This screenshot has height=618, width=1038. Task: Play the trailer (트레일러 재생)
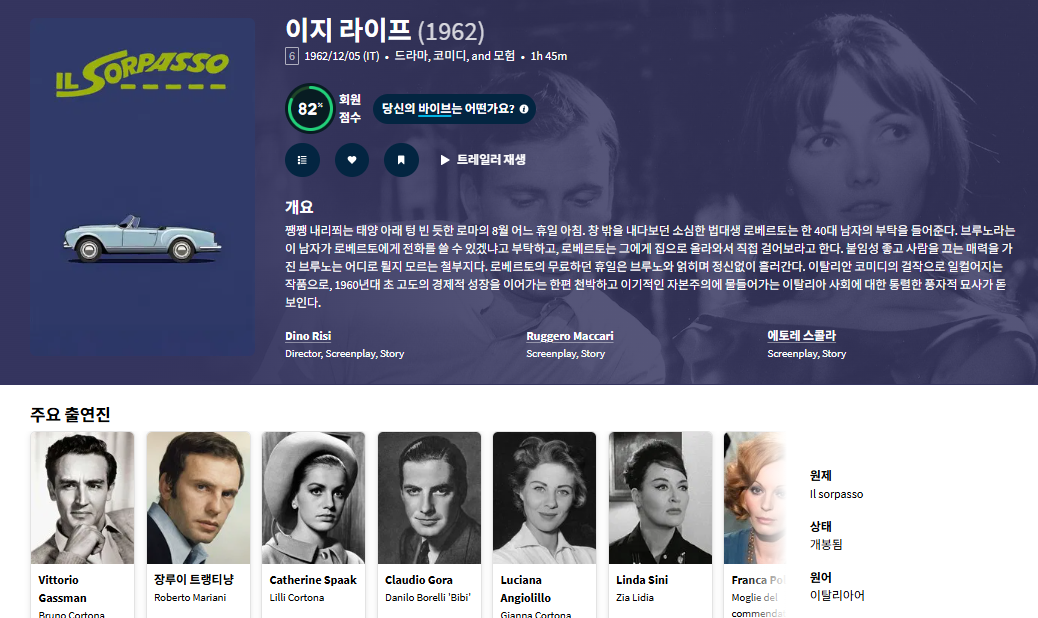tap(483, 160)
